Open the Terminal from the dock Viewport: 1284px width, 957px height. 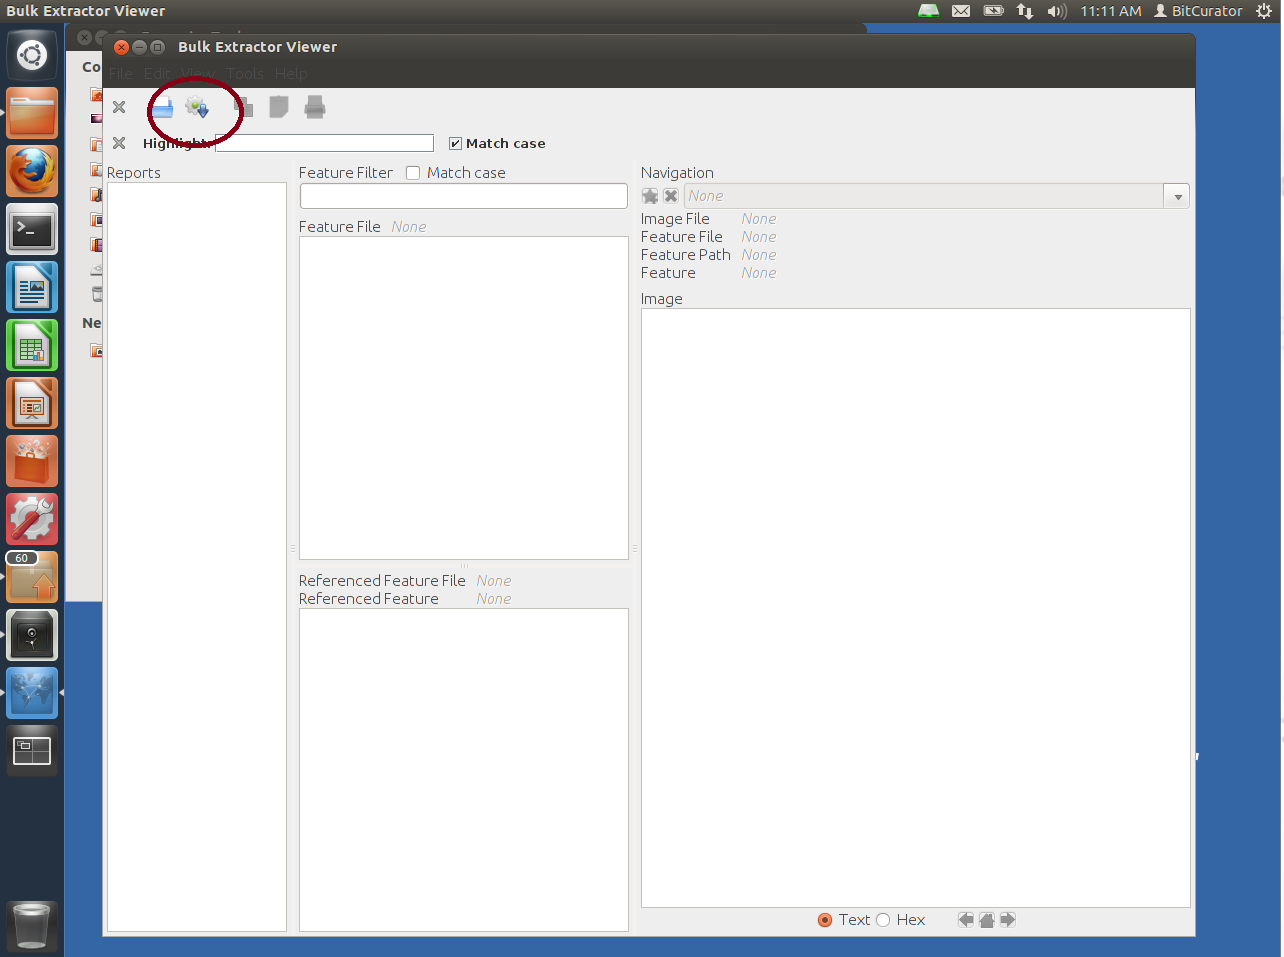tap(32, 229)
